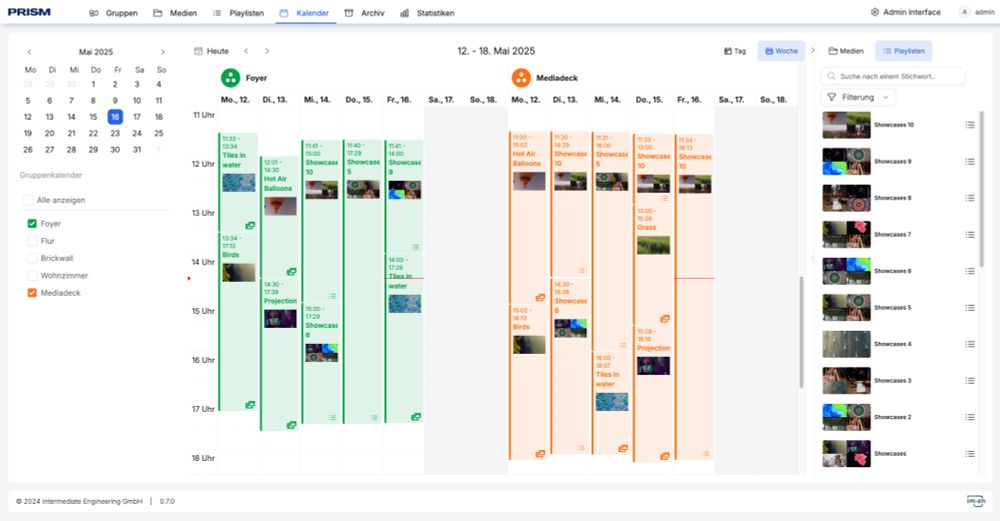Open list icon for Showcases 6 playlist

(x=970, y=271)
